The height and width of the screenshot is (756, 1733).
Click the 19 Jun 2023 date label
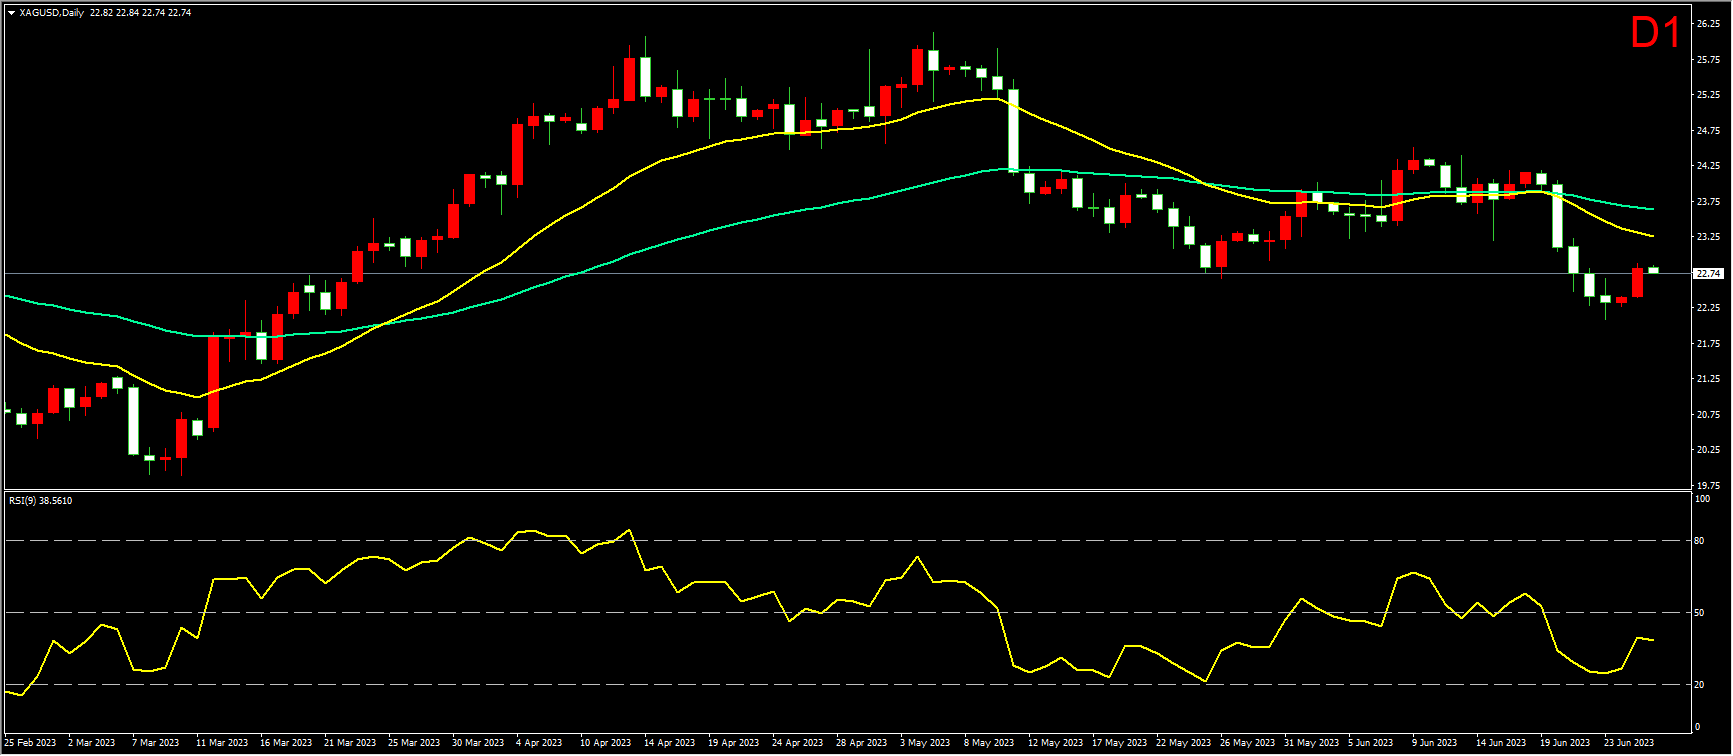coord(1566,743)
